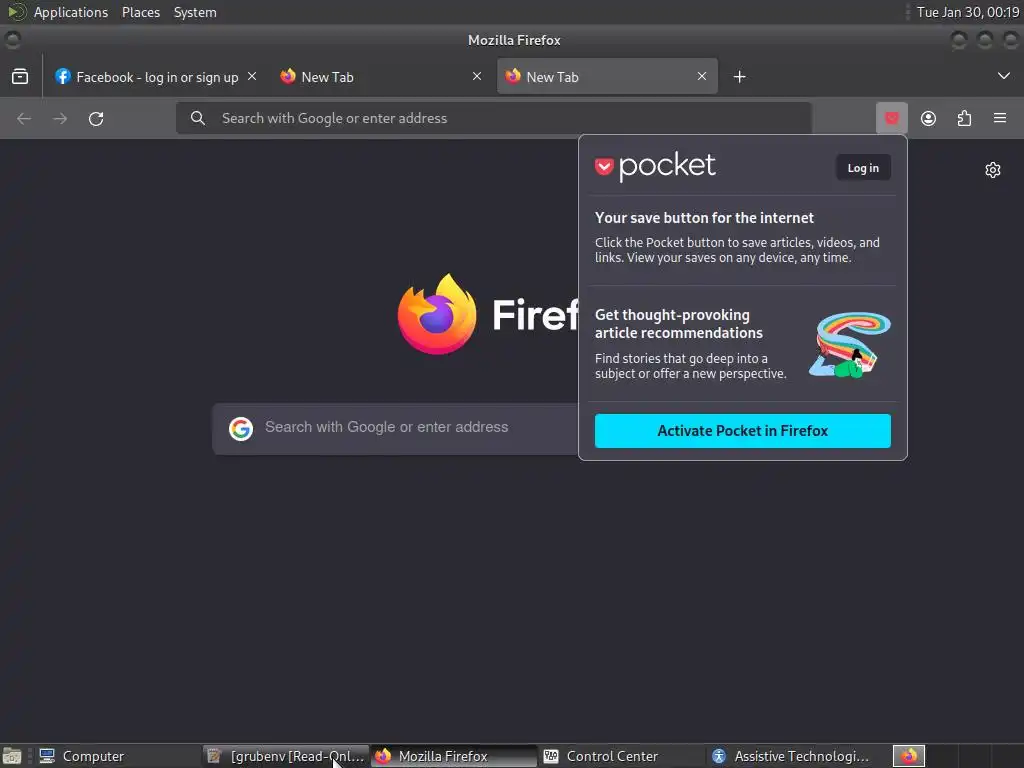
Task: Click the Google search box on page
Action: click(395, 428)
